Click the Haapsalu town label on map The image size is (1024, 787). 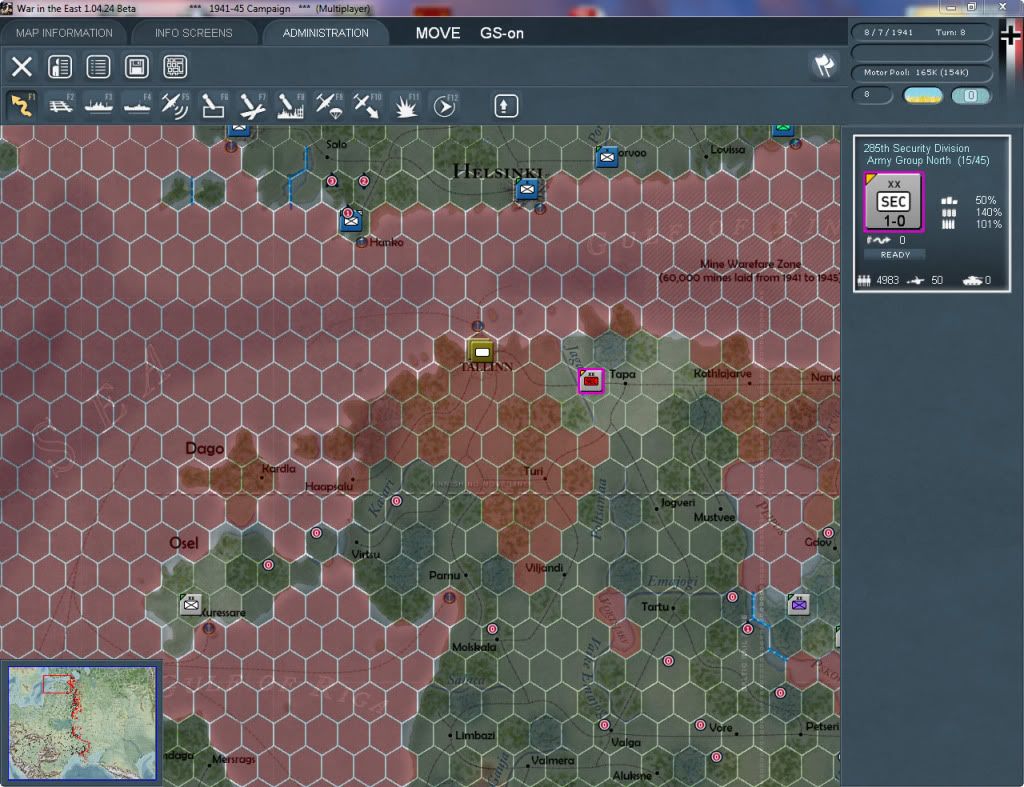[328, 487]
